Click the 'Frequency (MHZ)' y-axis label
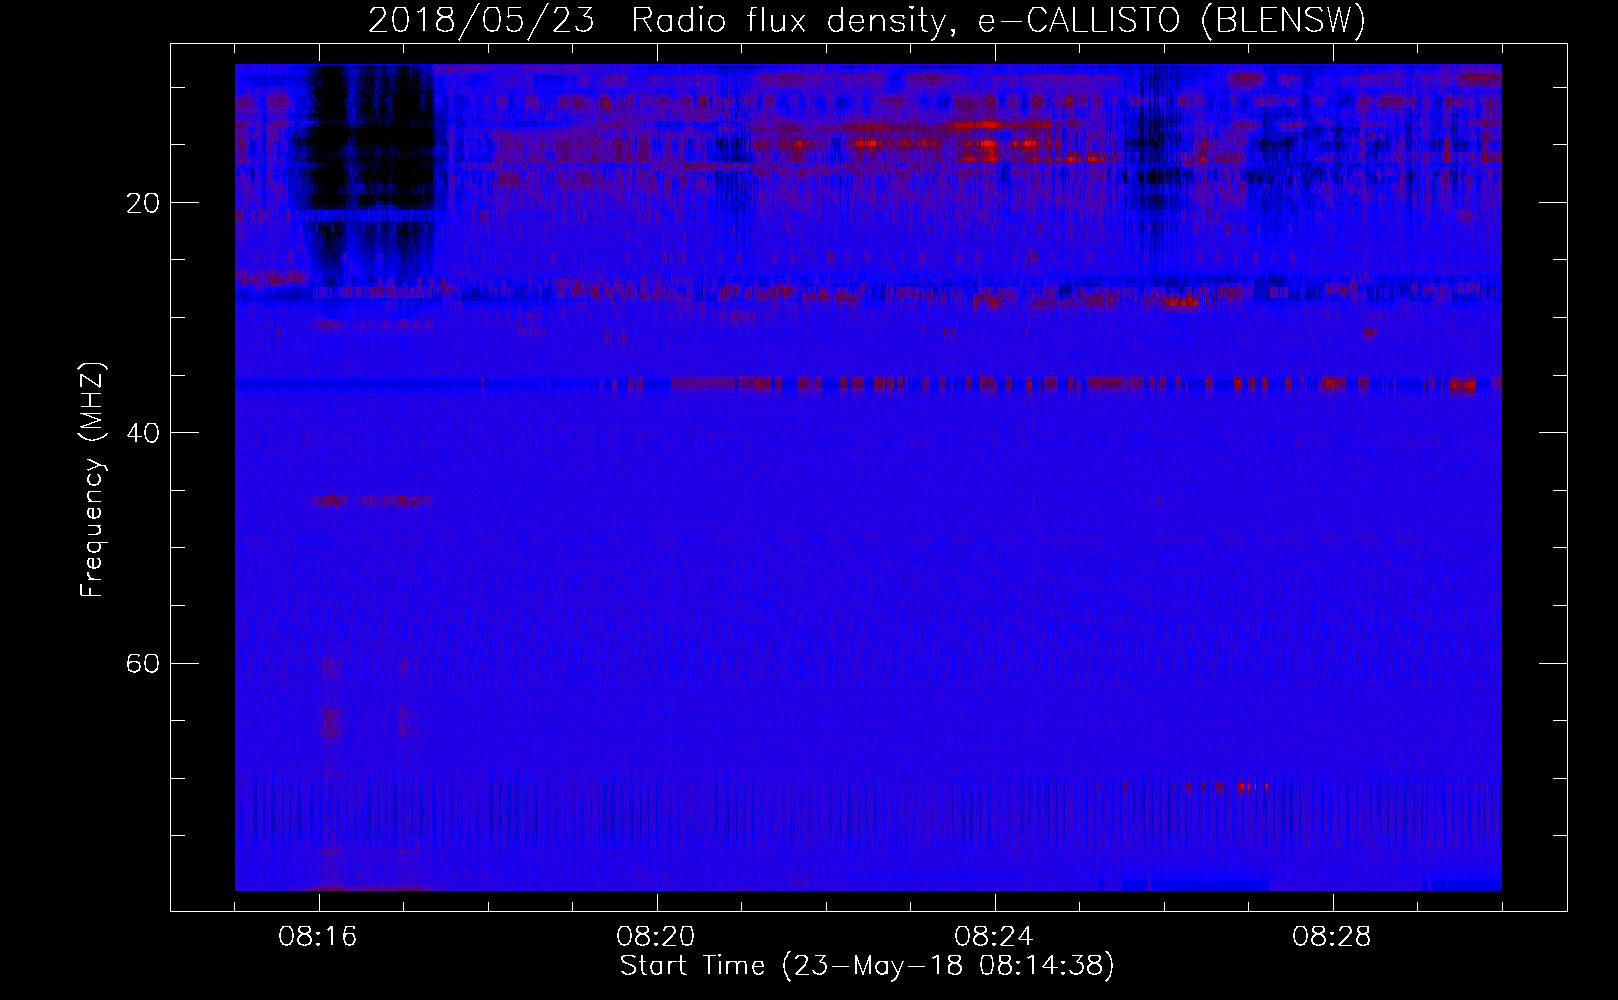Screen dimensions: 1618x1000 92,480
